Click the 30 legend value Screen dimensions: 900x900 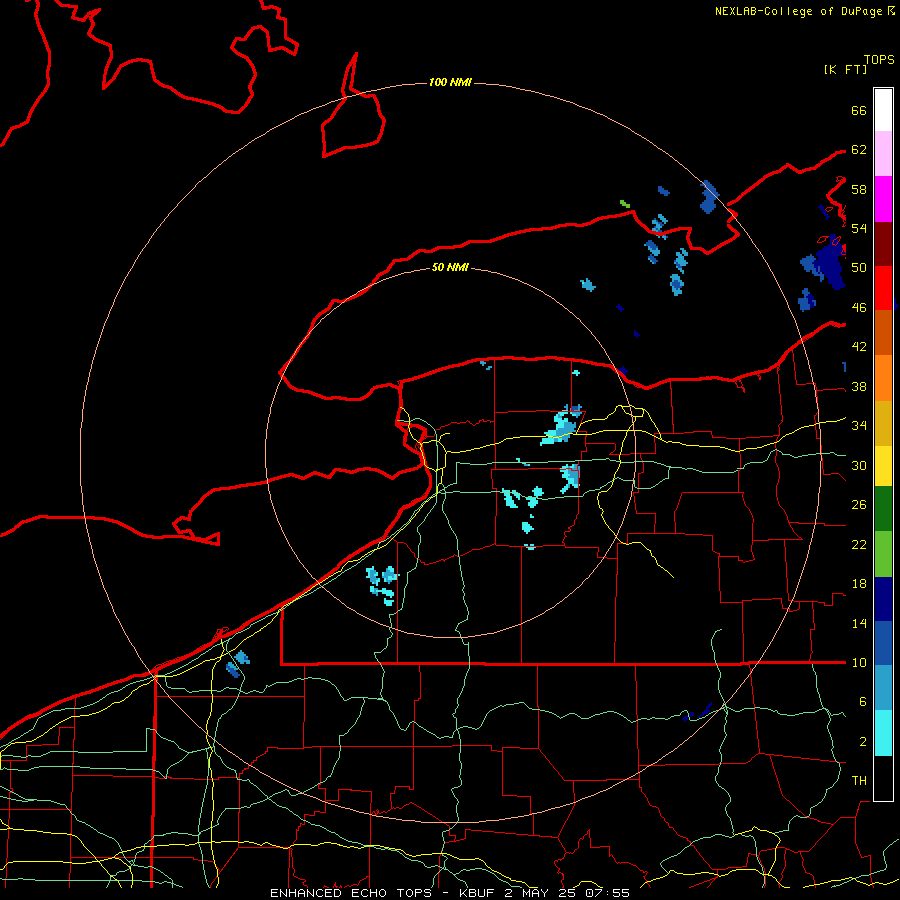pyautogui.click(x=859, y=465)
